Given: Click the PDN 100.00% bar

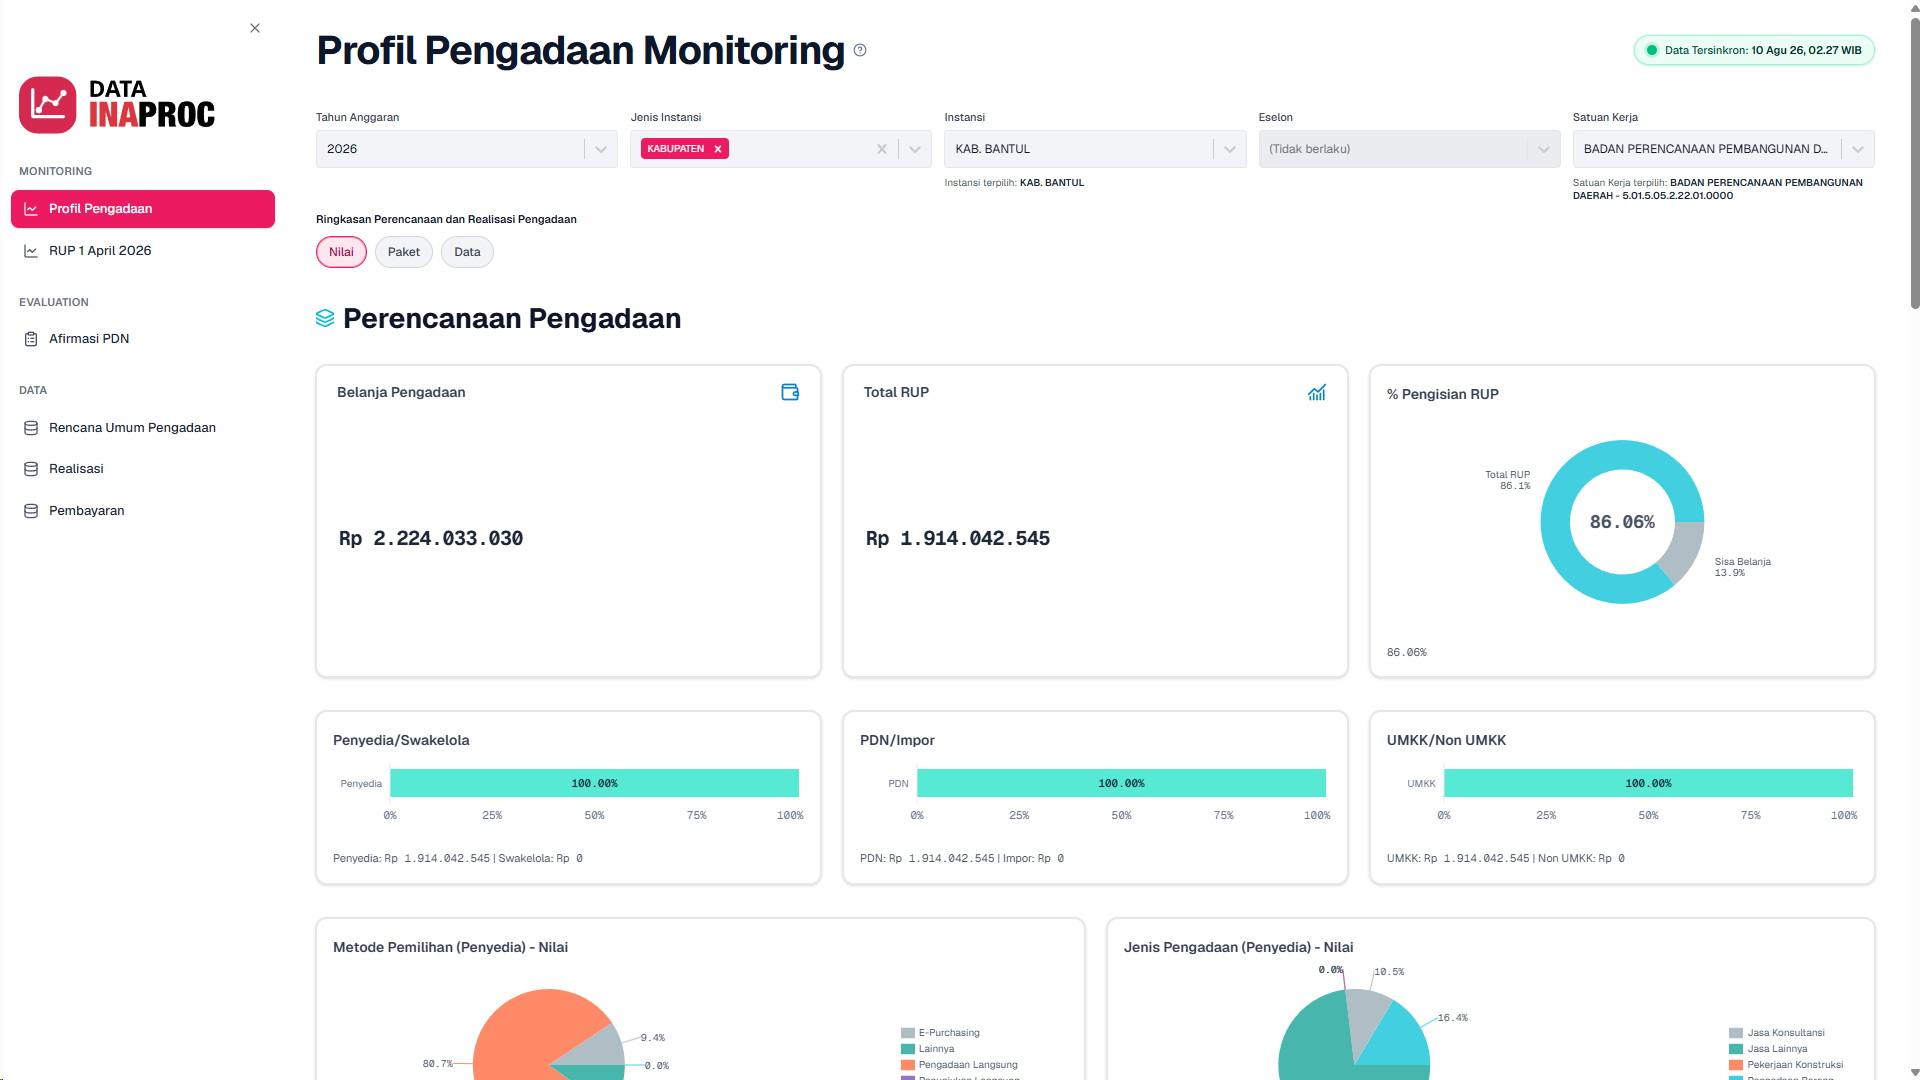Looking at the screenshot, I should click(1121, 783).
